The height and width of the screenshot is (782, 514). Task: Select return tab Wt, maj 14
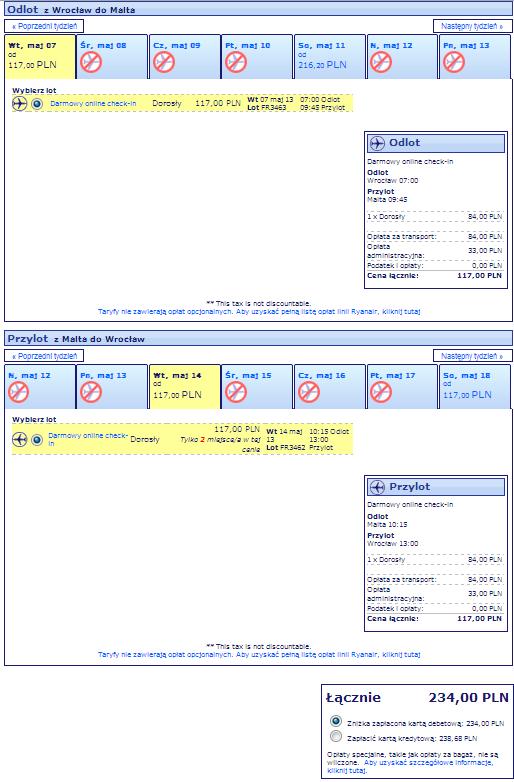tap(185, 387)
